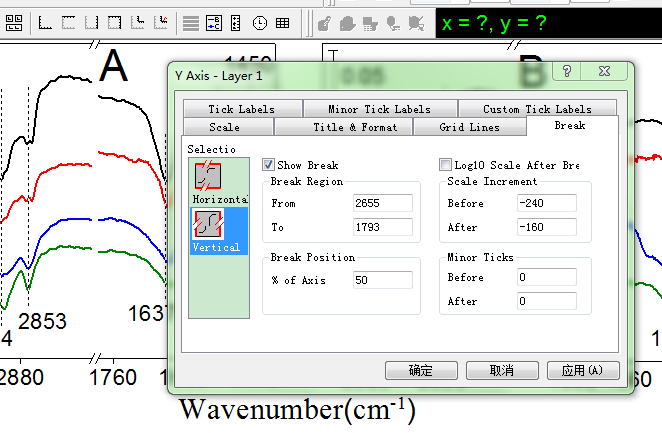Screen dimensions: 662x433
Task: Open the Scale tab
Action: (x=225, y=127)
